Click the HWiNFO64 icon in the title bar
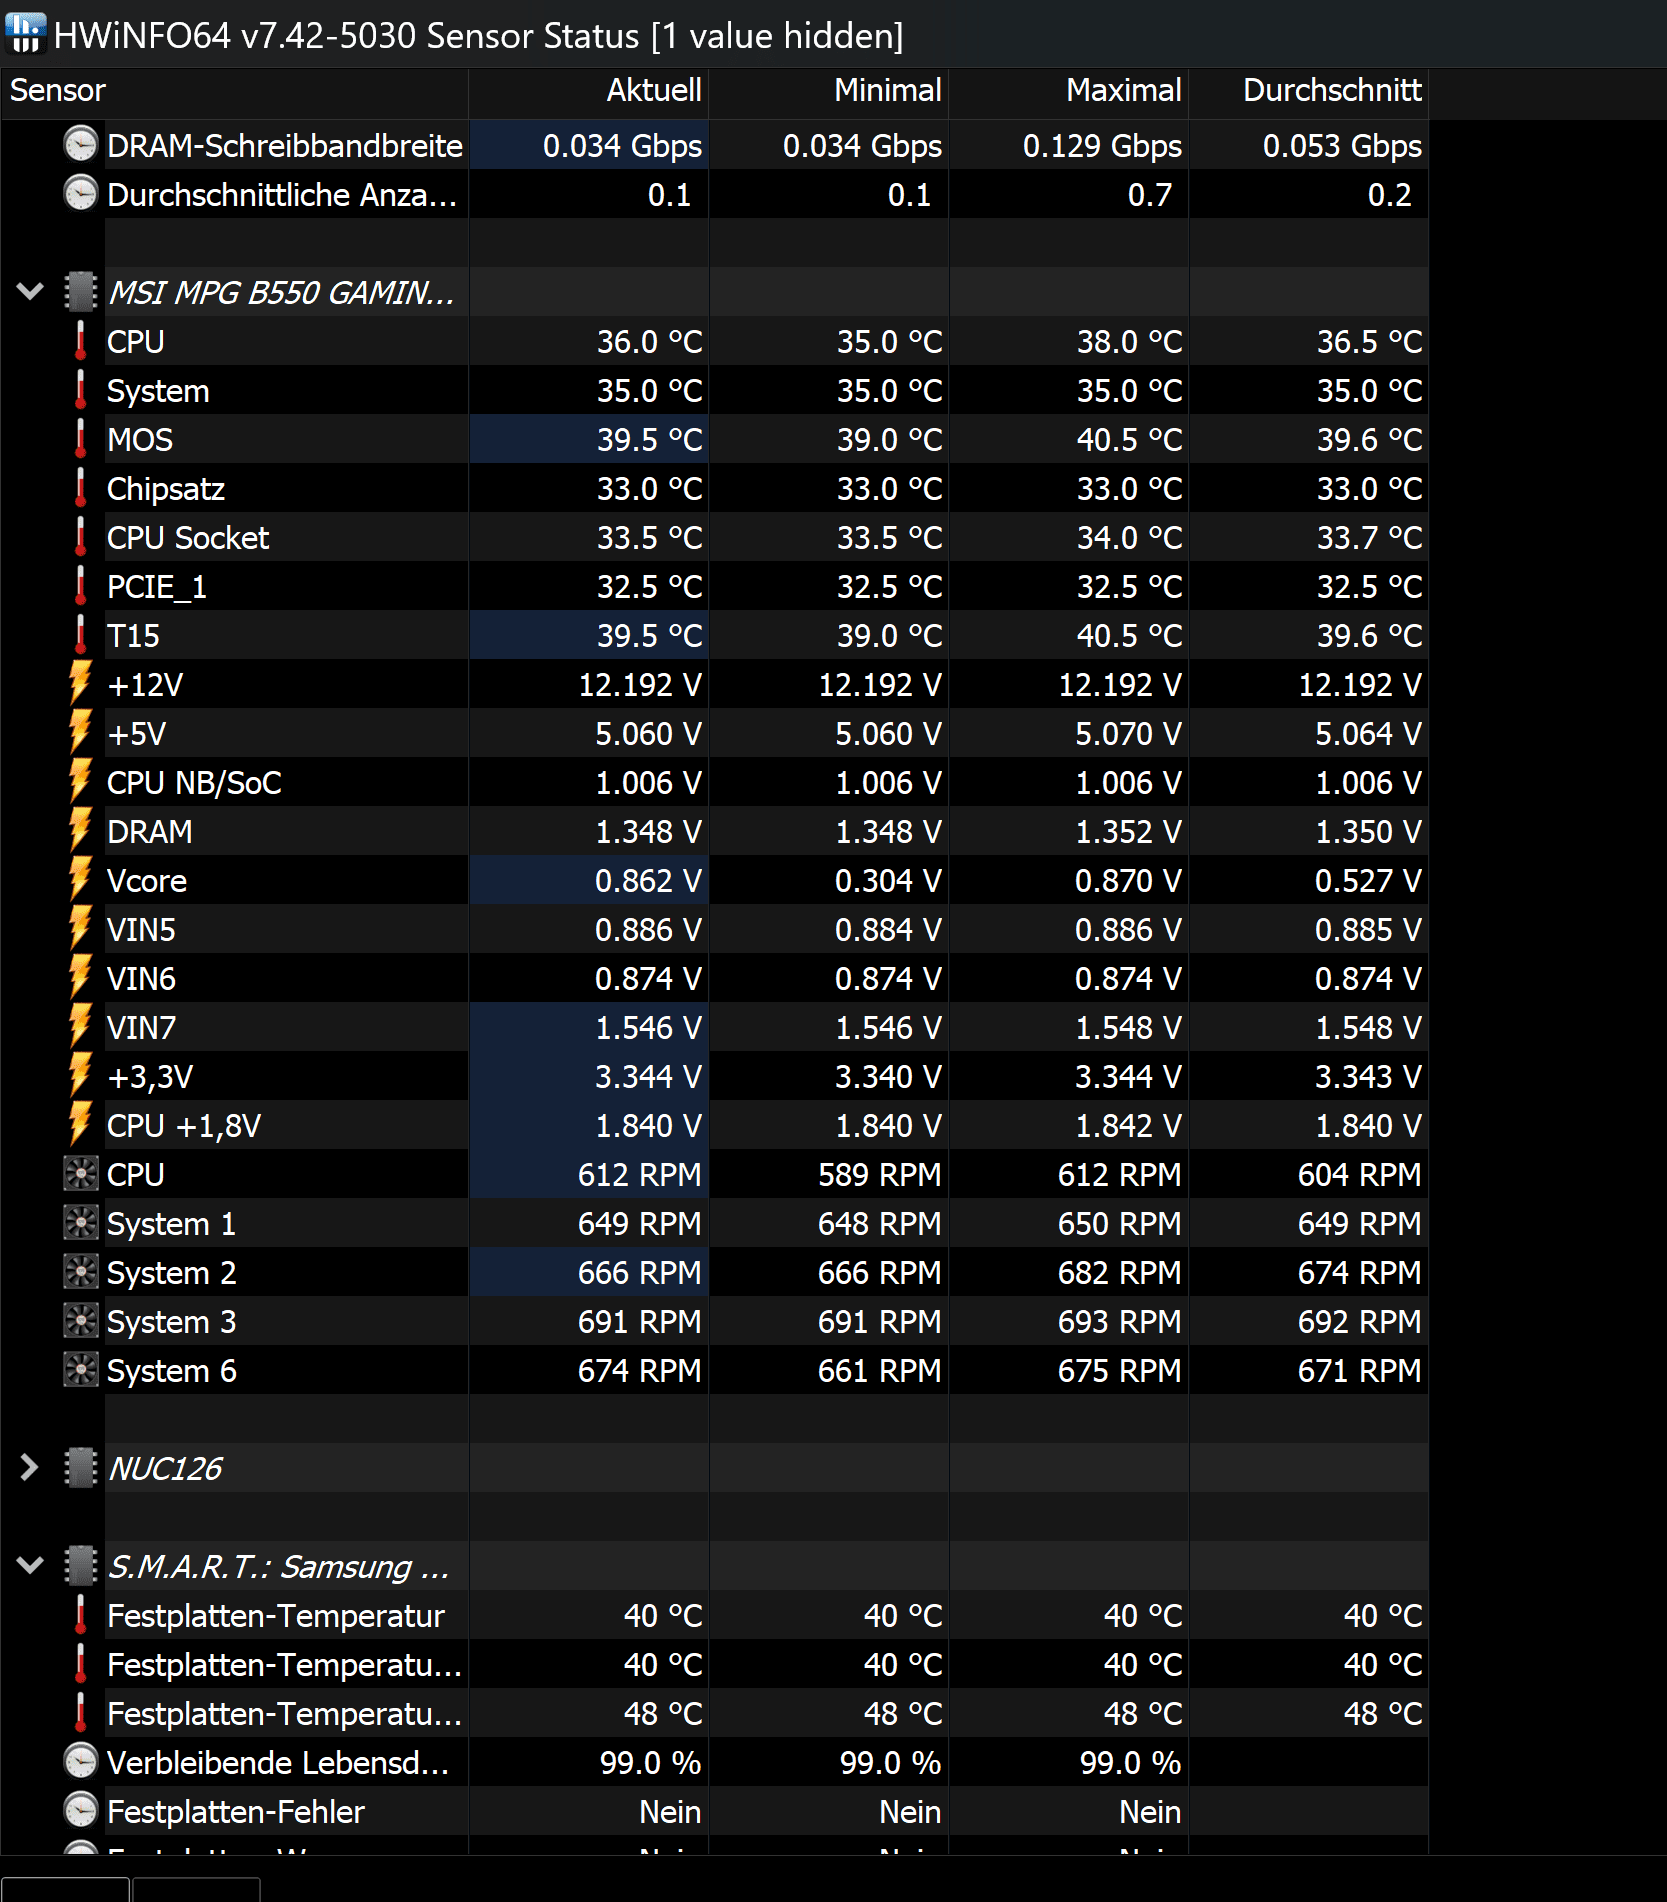The image size is (1667, 1902). click(27, 35)
